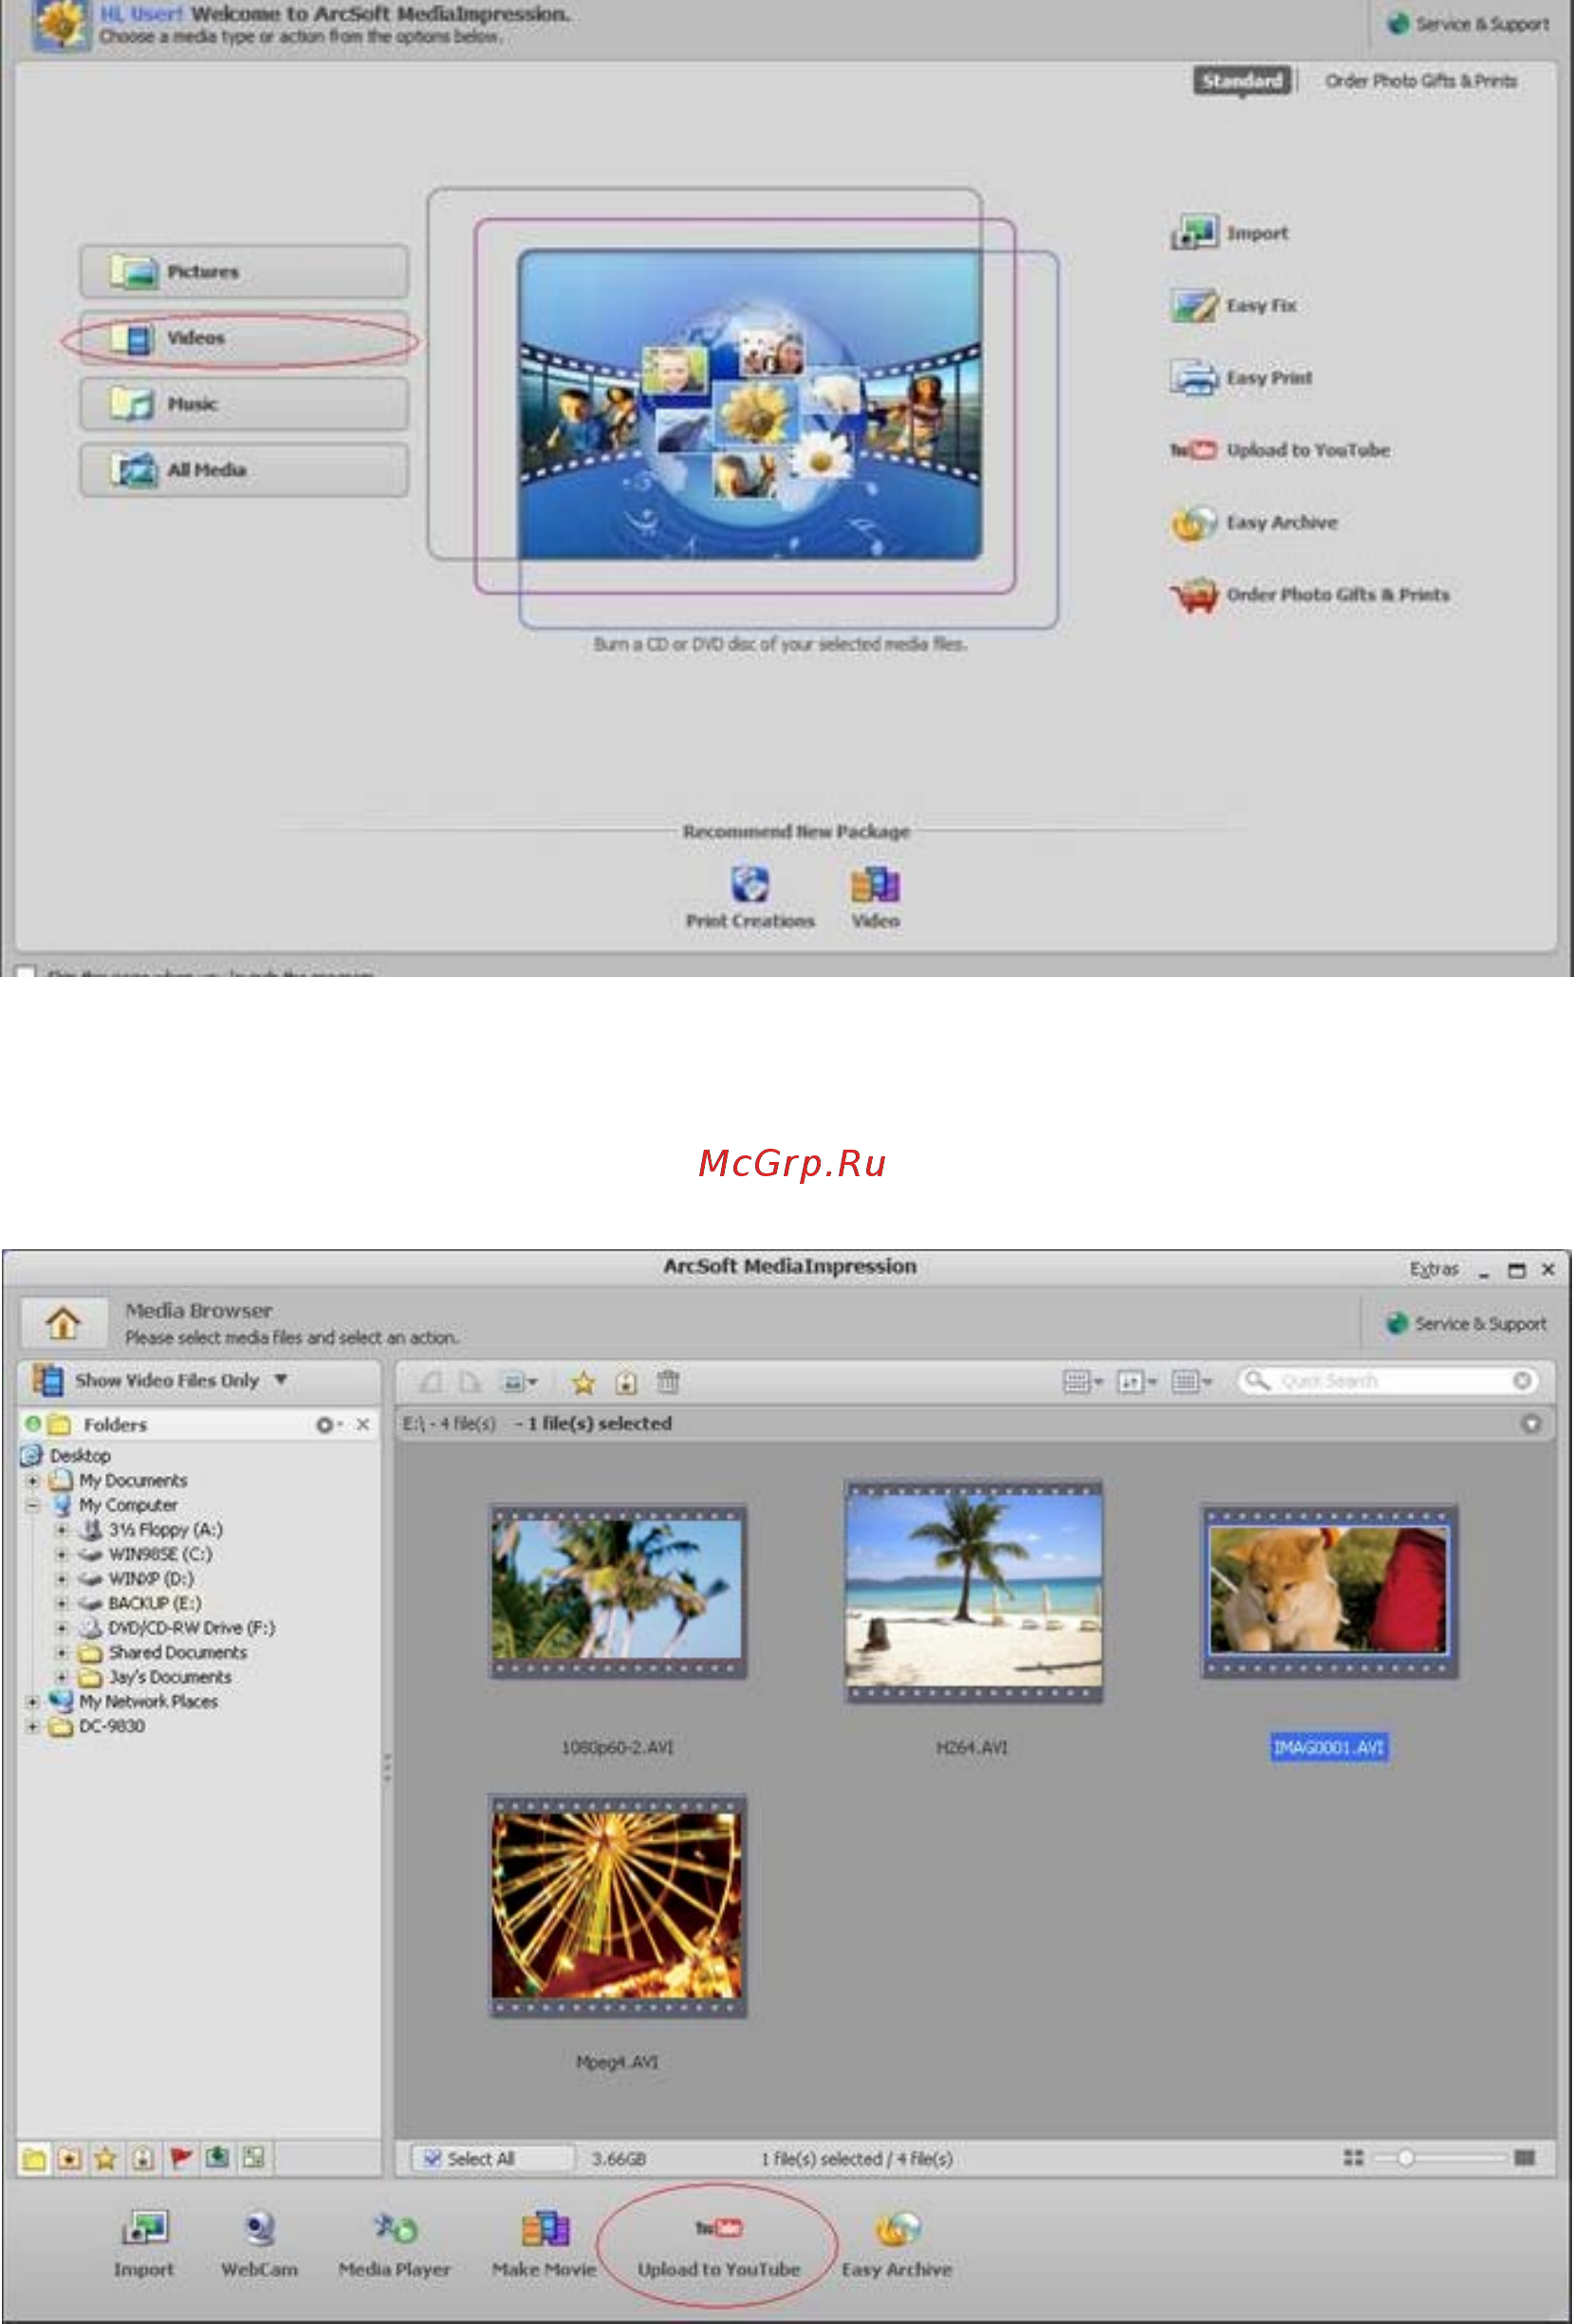Rotate right using toolbar icon
This screenshot has height=2324, width=1574.
pyautogui.click(x=469, y=1382)
